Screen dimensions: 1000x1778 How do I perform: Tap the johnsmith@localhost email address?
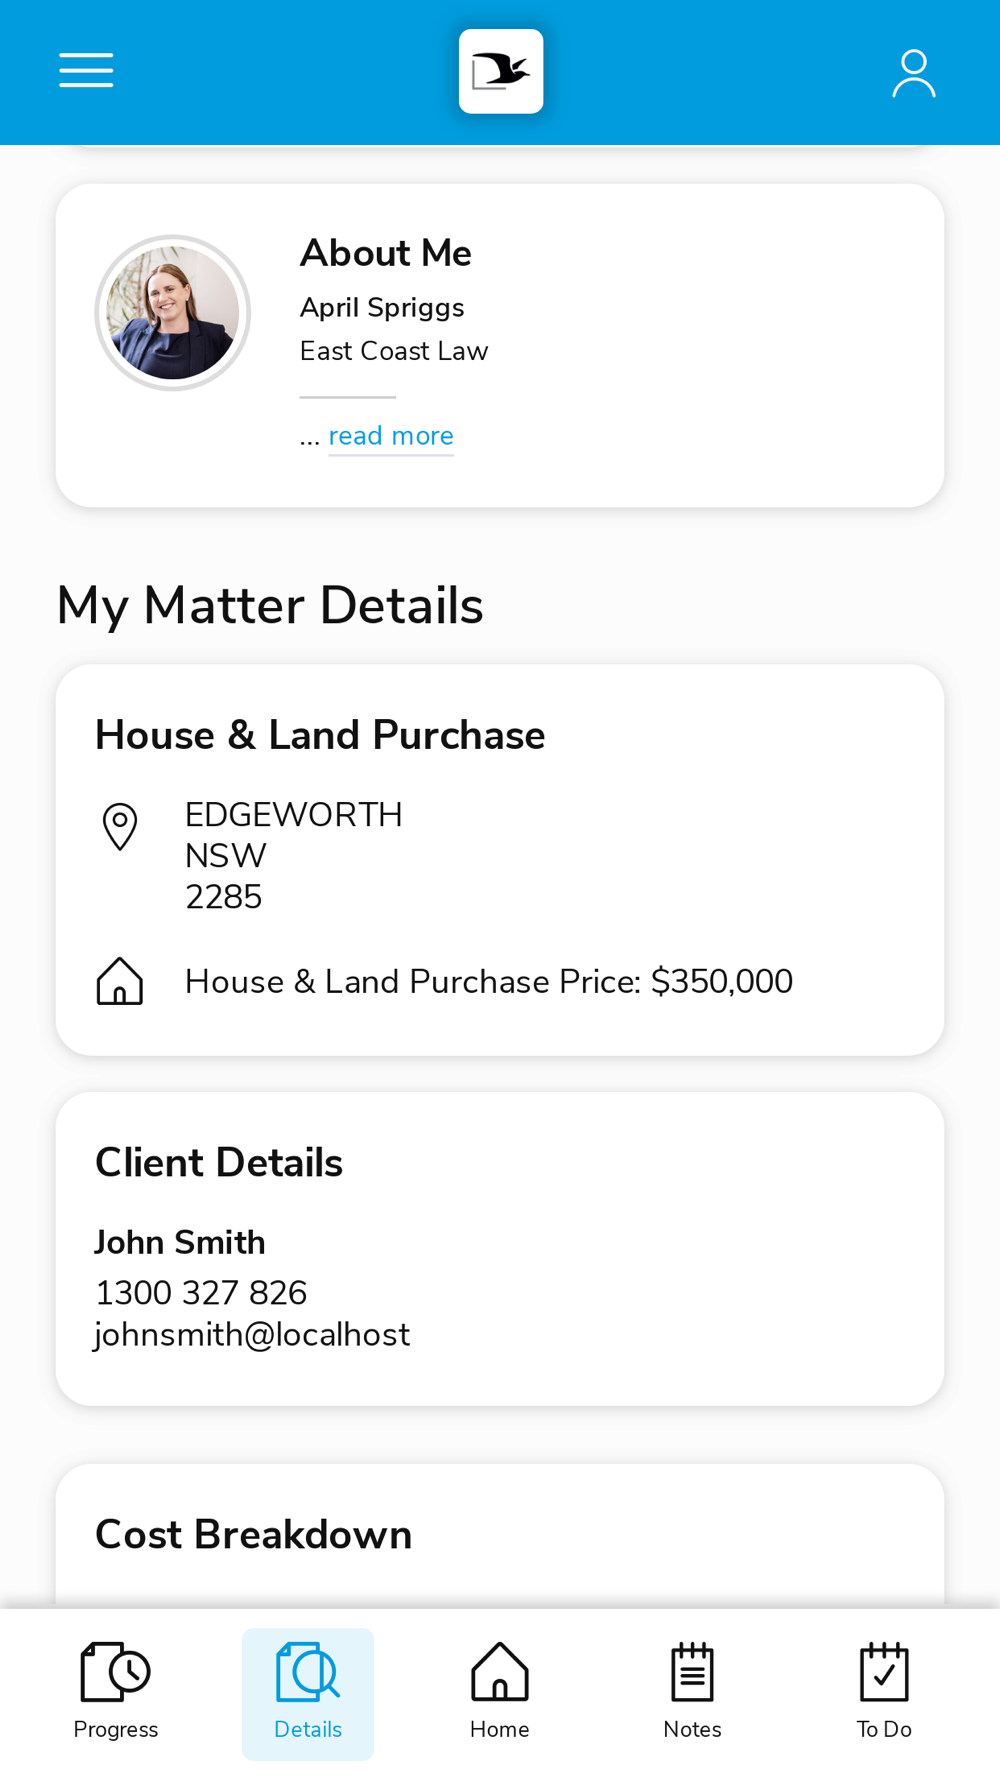[x=252, y=1335]
